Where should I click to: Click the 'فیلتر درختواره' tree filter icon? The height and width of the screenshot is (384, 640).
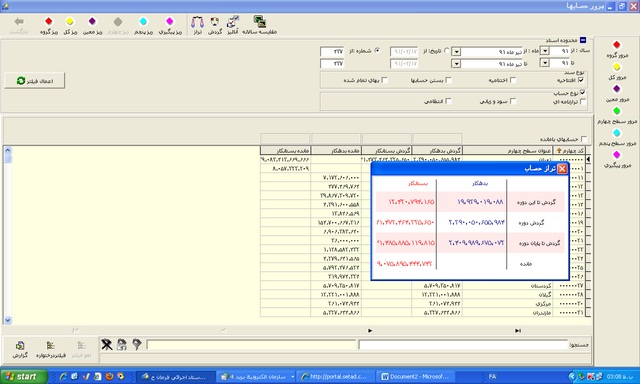51,346
